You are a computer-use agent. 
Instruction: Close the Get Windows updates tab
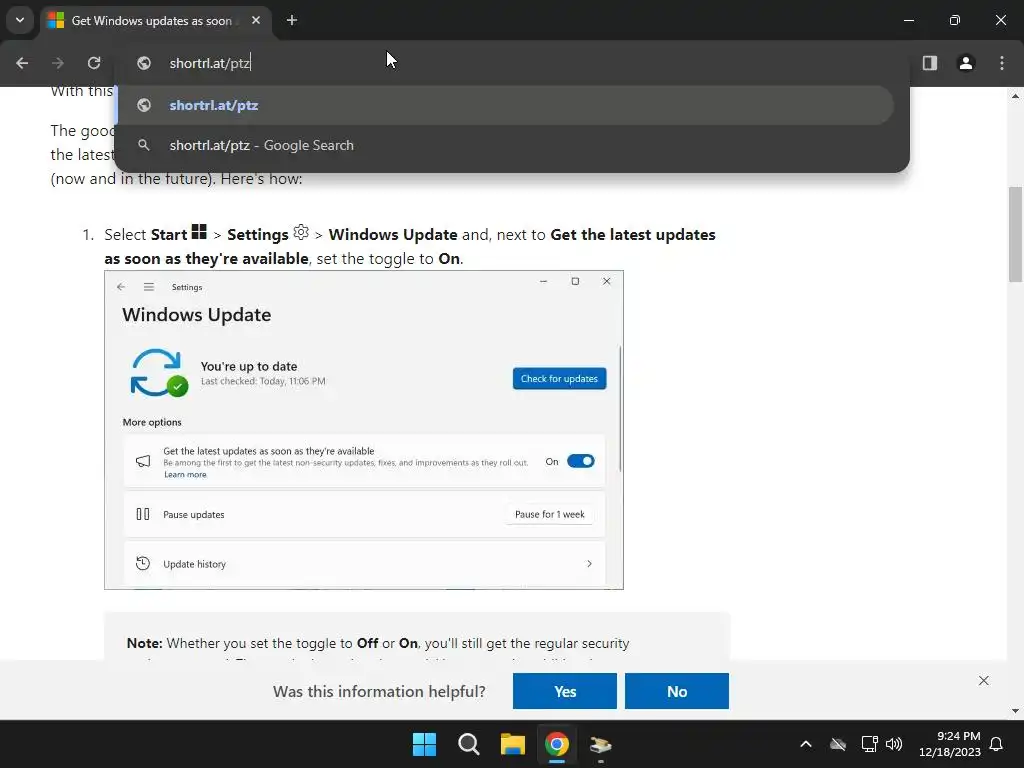pos(256,20)
